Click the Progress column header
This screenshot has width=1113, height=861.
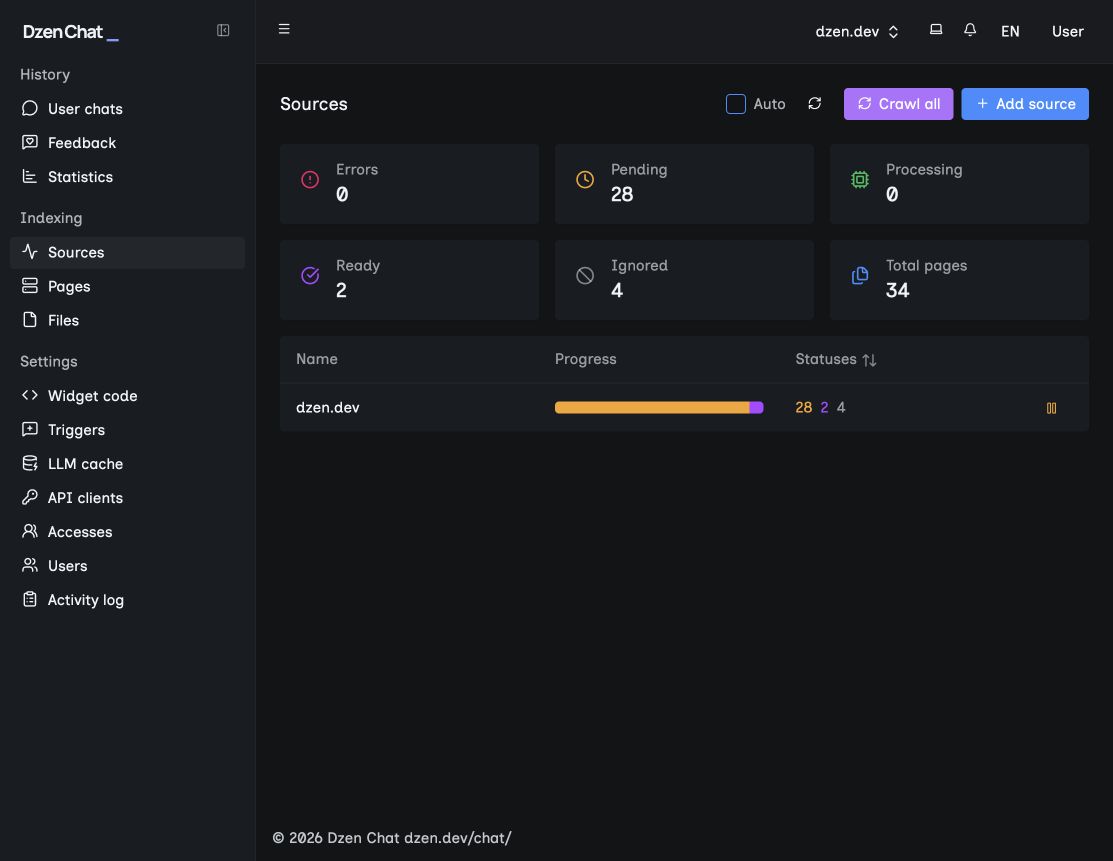[x=586, y=359]
